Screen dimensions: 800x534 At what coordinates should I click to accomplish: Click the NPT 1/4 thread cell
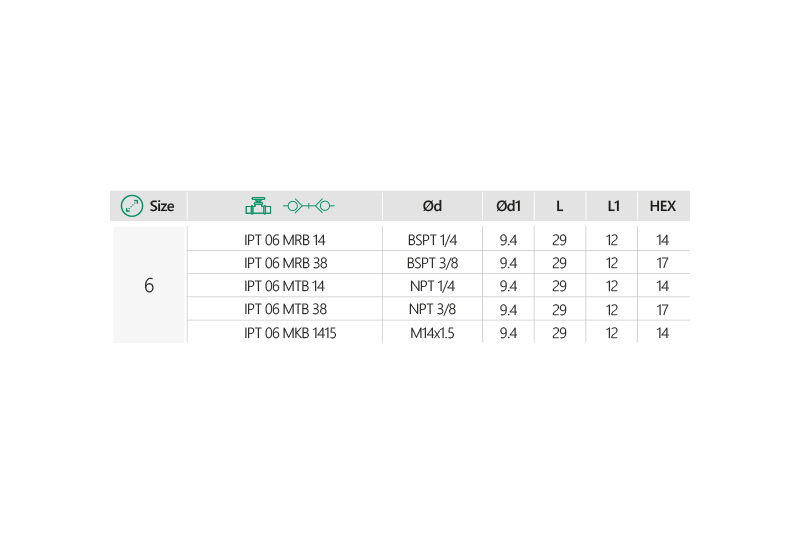click(432, 286)
